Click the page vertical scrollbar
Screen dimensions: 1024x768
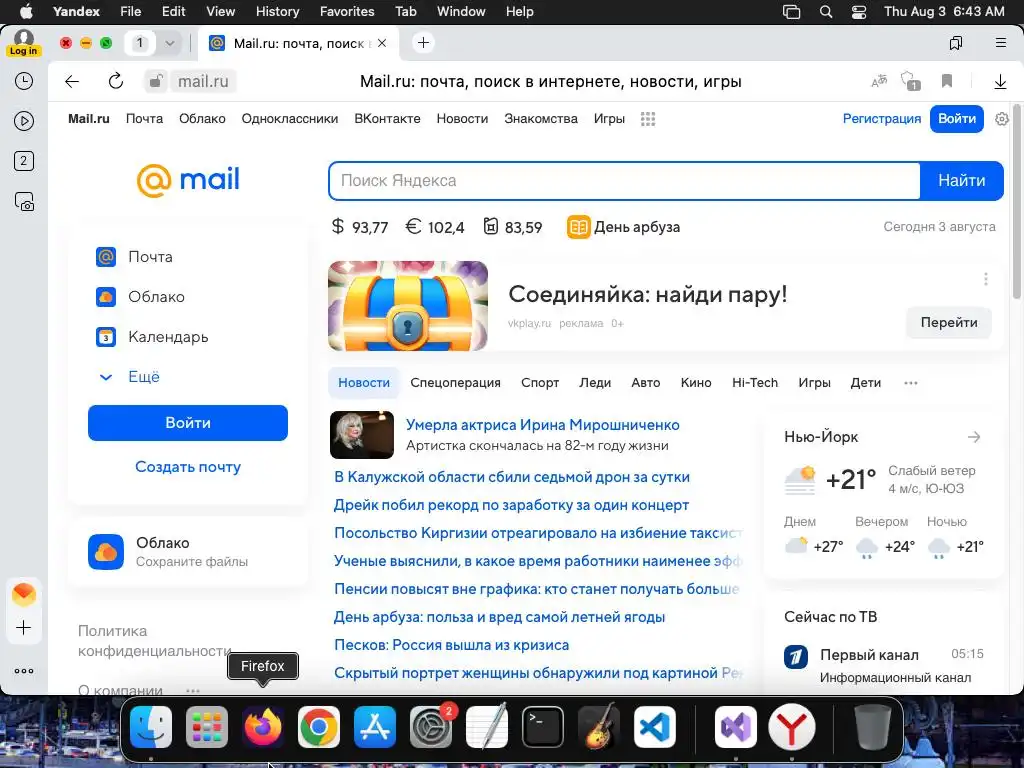[x=1017, y=200]
